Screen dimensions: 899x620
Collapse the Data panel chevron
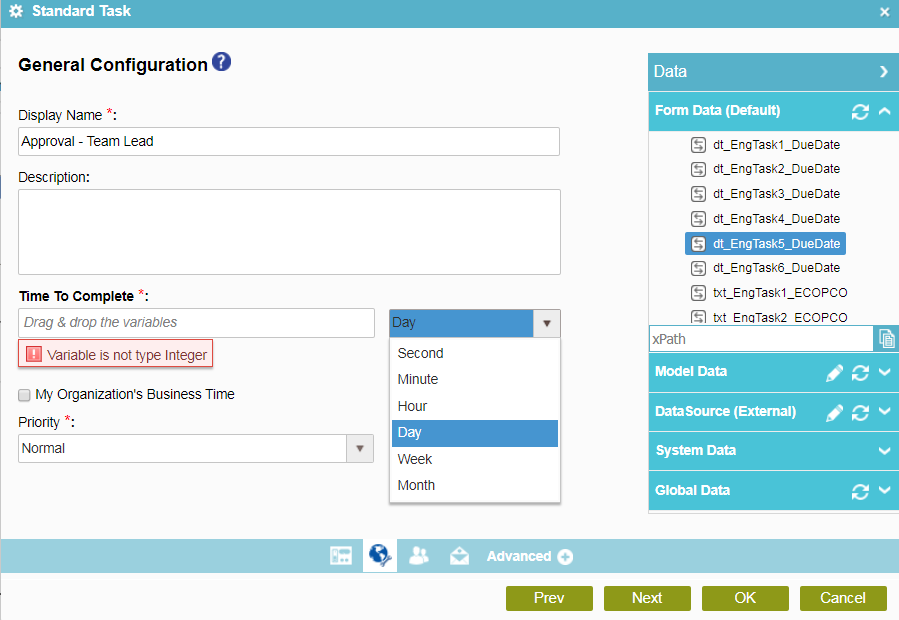pyautogui.click(x=884, y=72)
